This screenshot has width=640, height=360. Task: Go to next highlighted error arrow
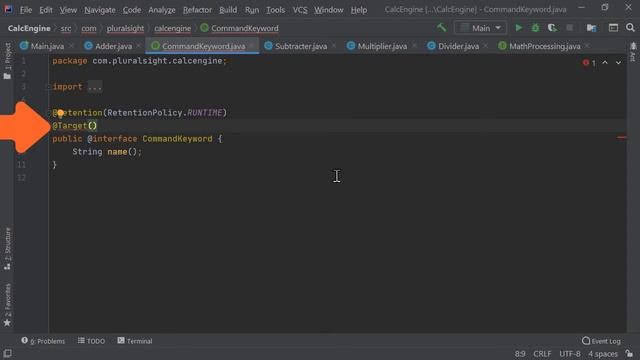tap(618, 62)
